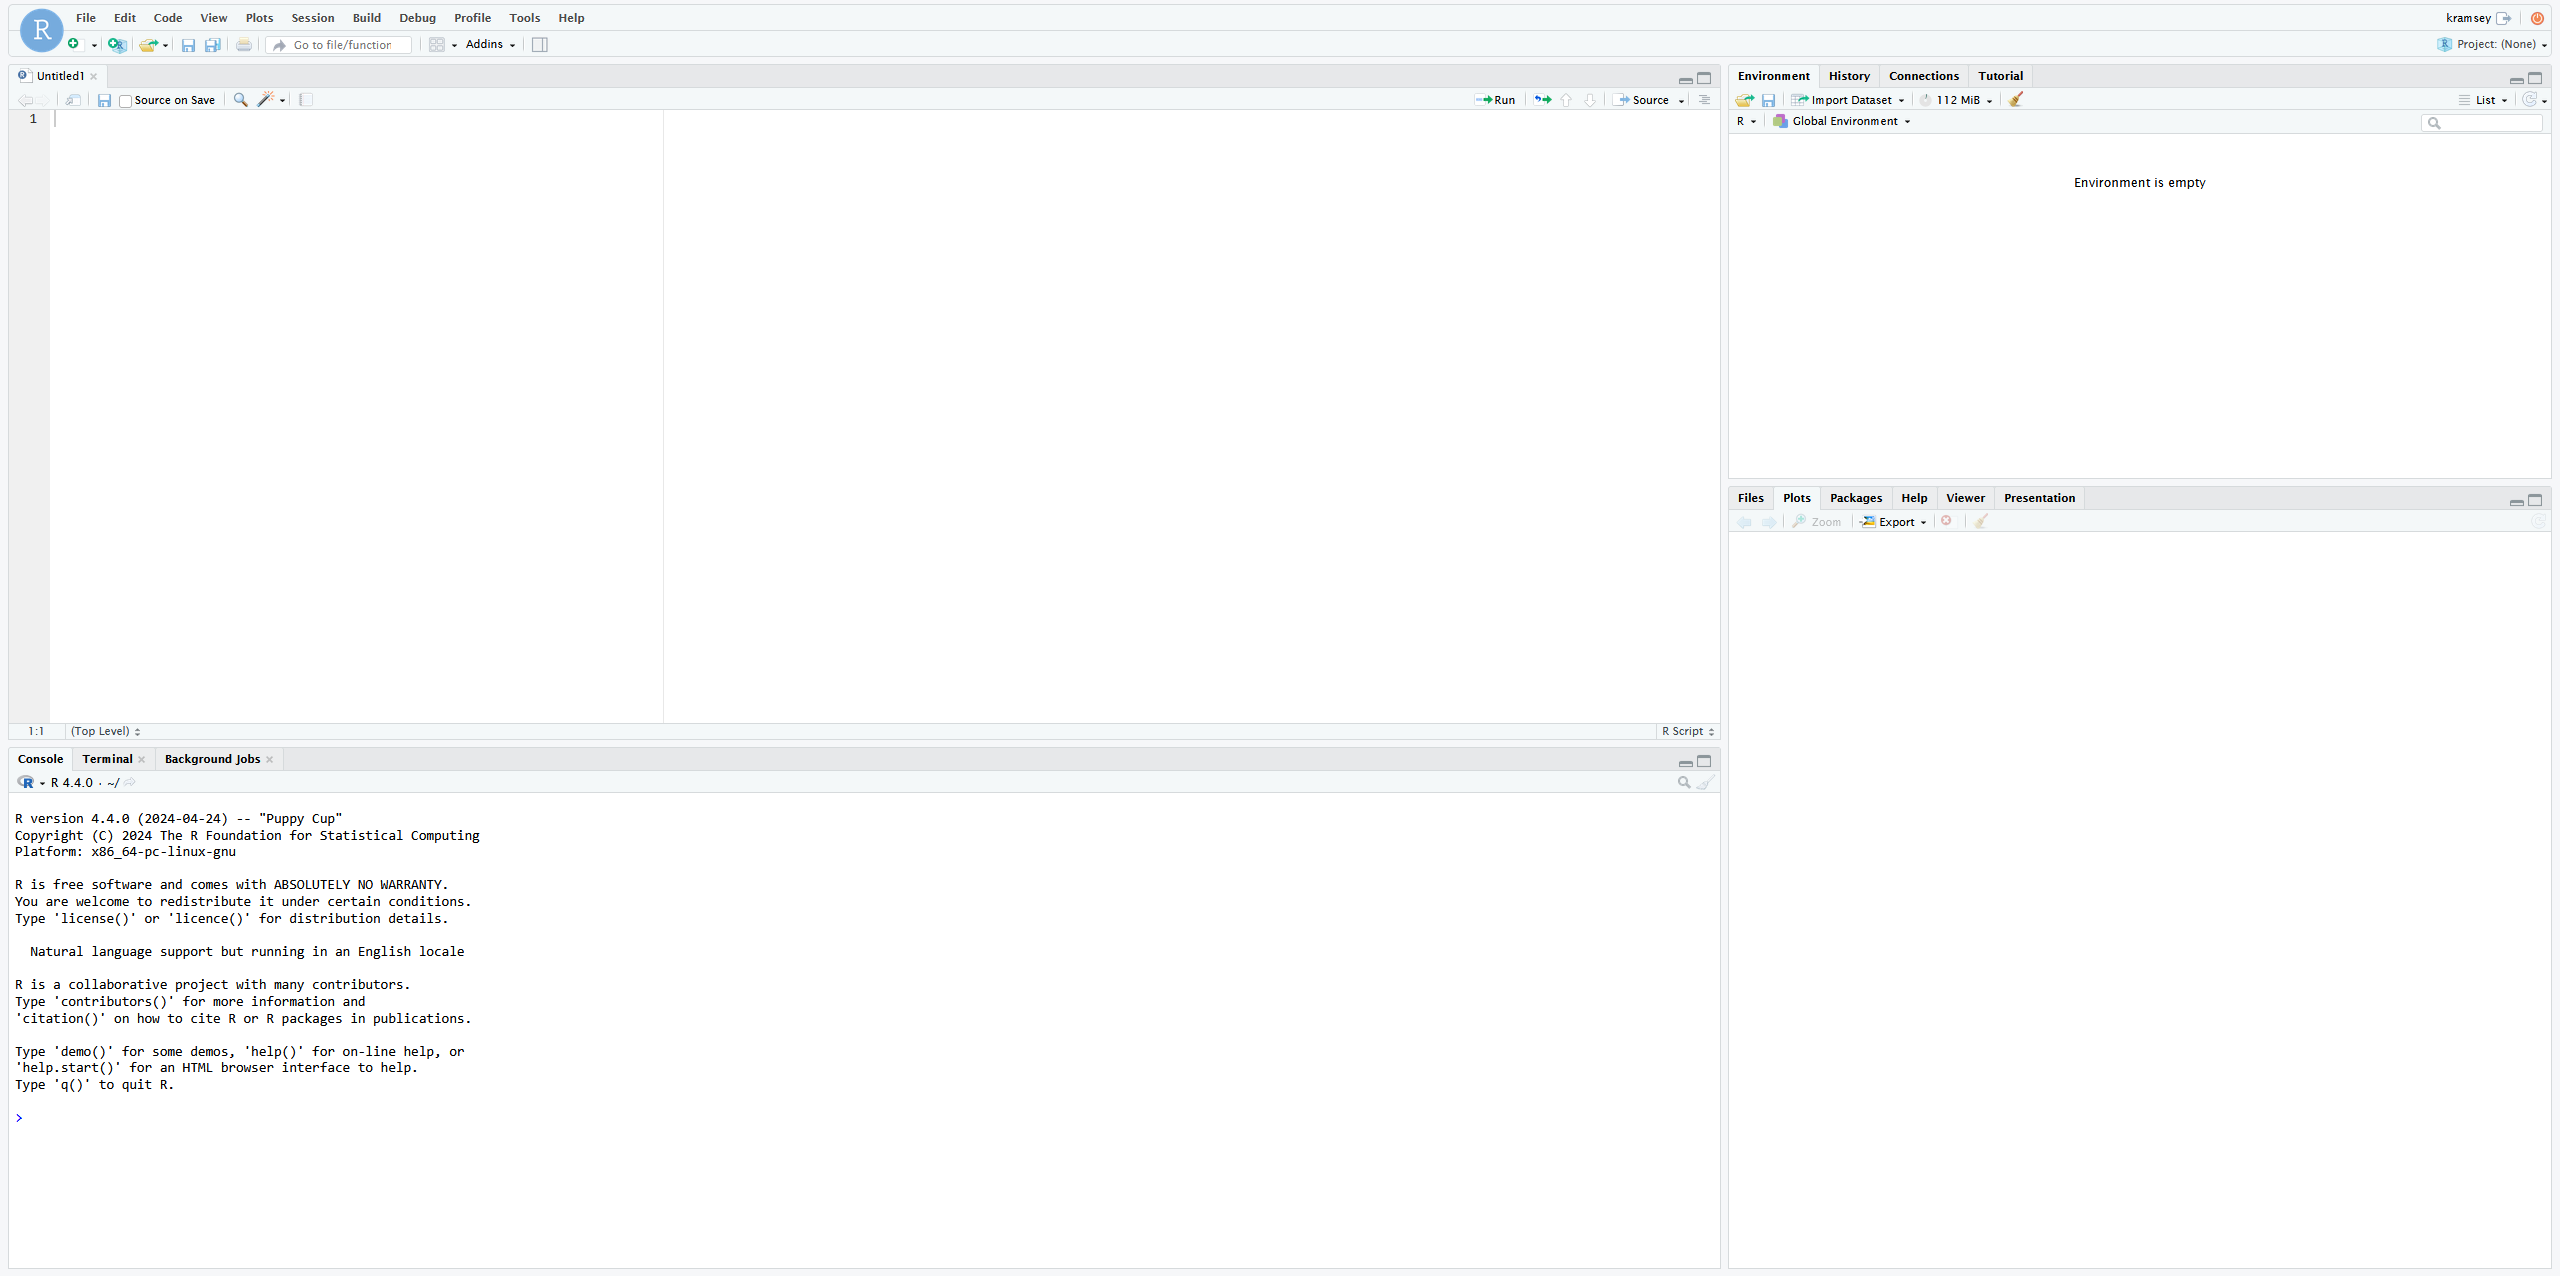Click the Compile Report notebook icon
Image resolution: width=2560 pixels, height=1276 pixels.
(306, 100)
